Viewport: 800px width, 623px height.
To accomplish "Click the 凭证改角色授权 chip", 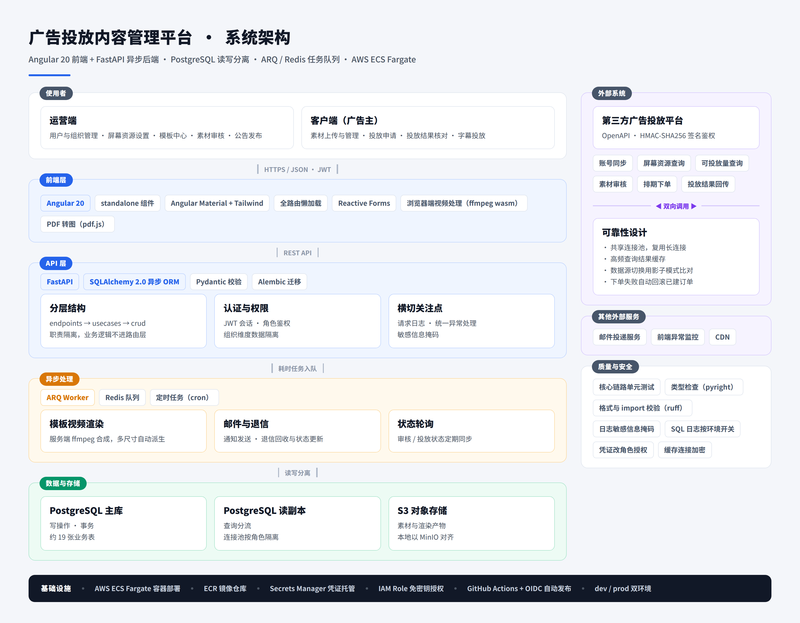I will [623, 450].
